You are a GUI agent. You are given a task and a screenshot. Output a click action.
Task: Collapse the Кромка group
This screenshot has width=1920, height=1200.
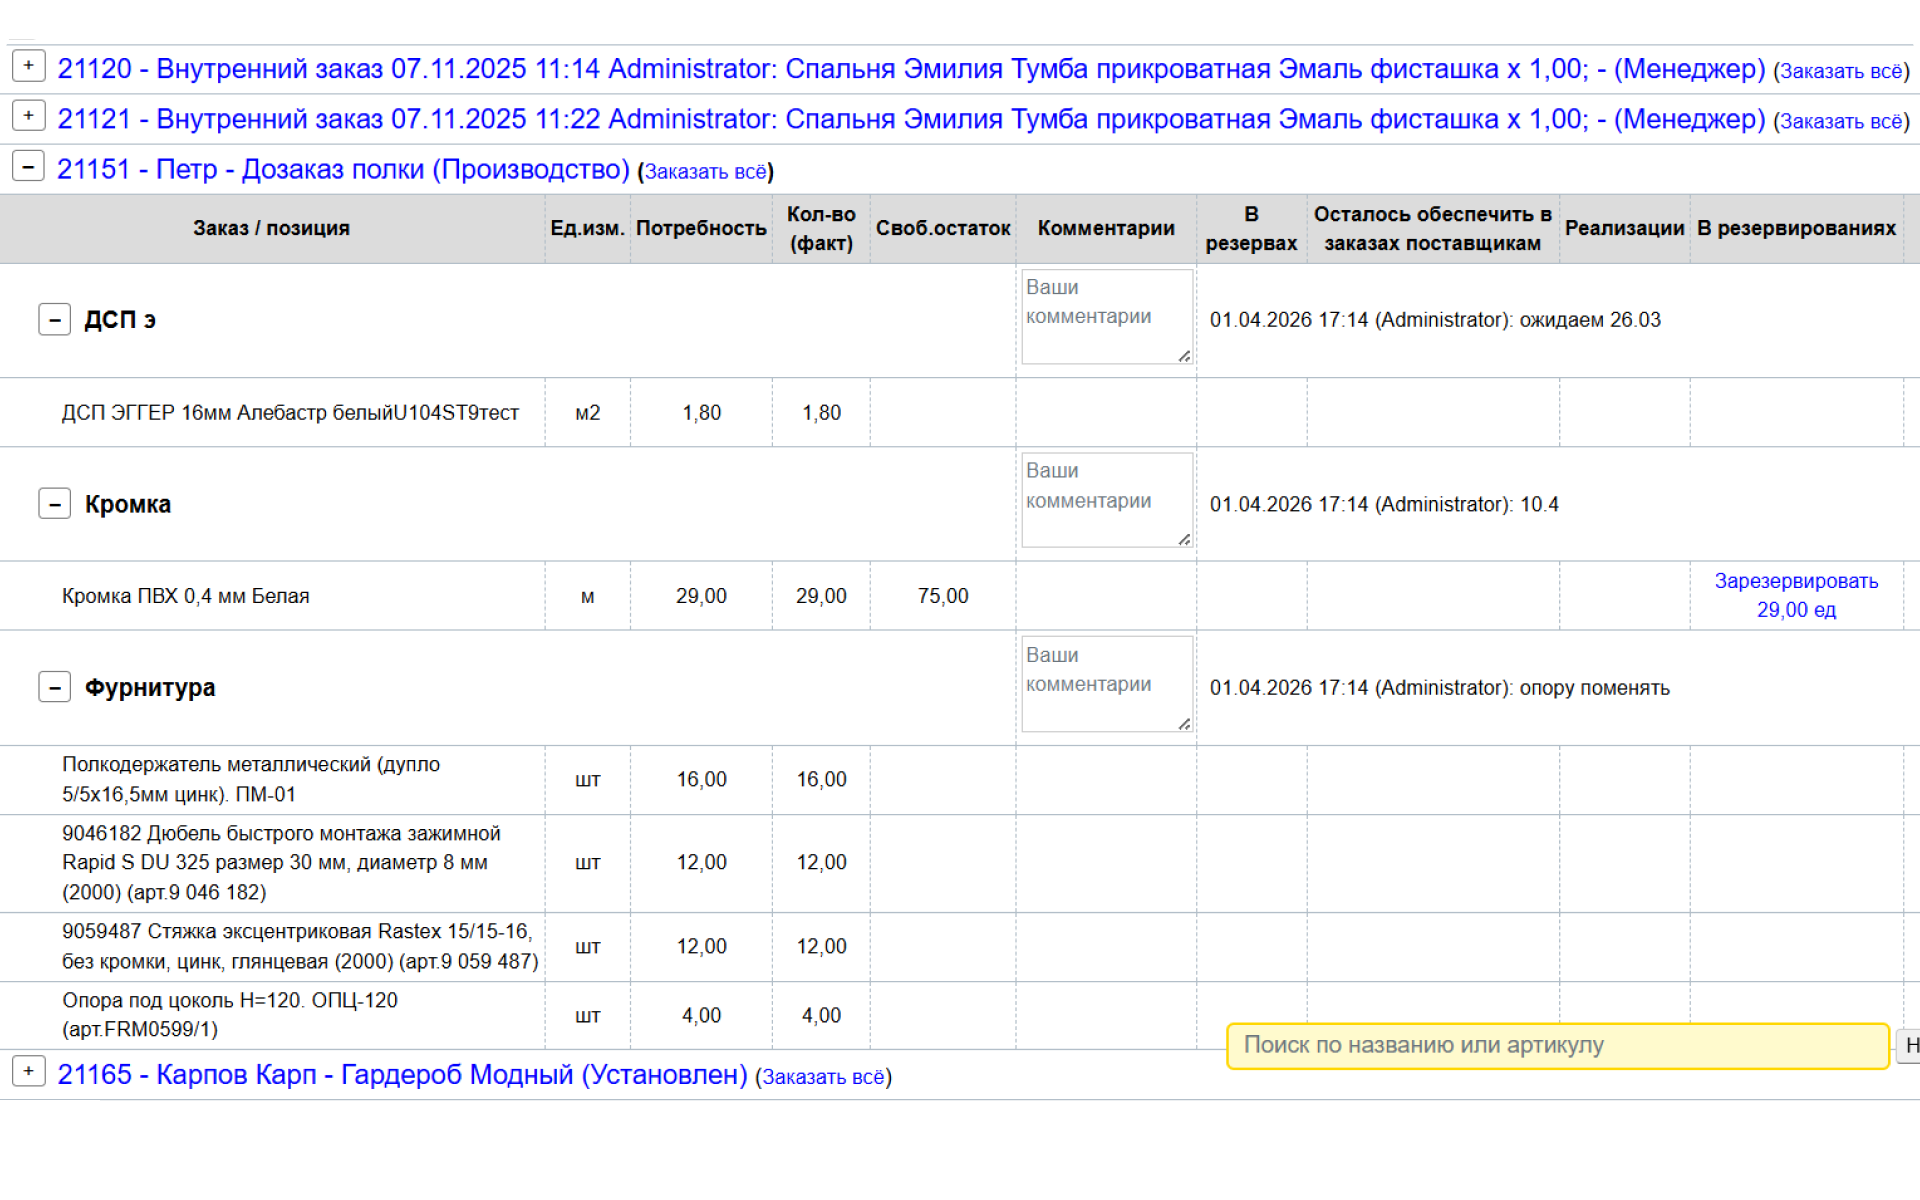coord(55,504)
